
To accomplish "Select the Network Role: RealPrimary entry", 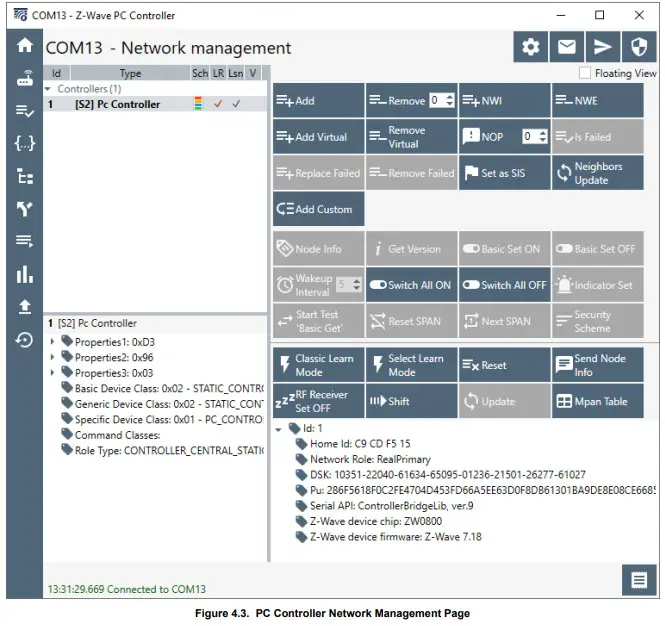I will click(370, 459).
